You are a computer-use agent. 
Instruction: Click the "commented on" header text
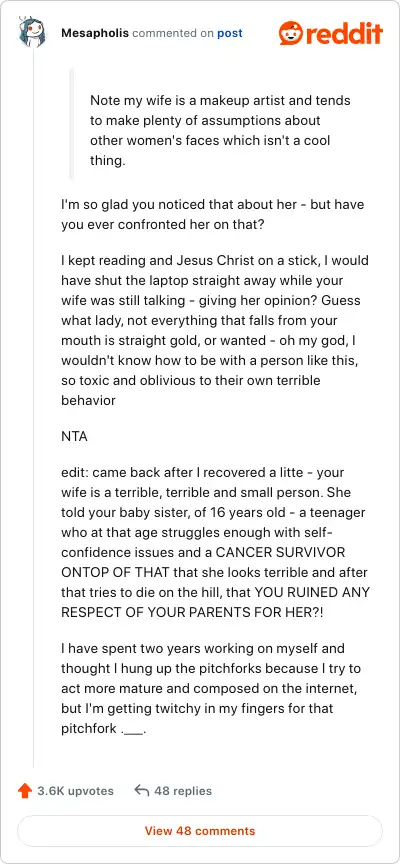[173, 34]
